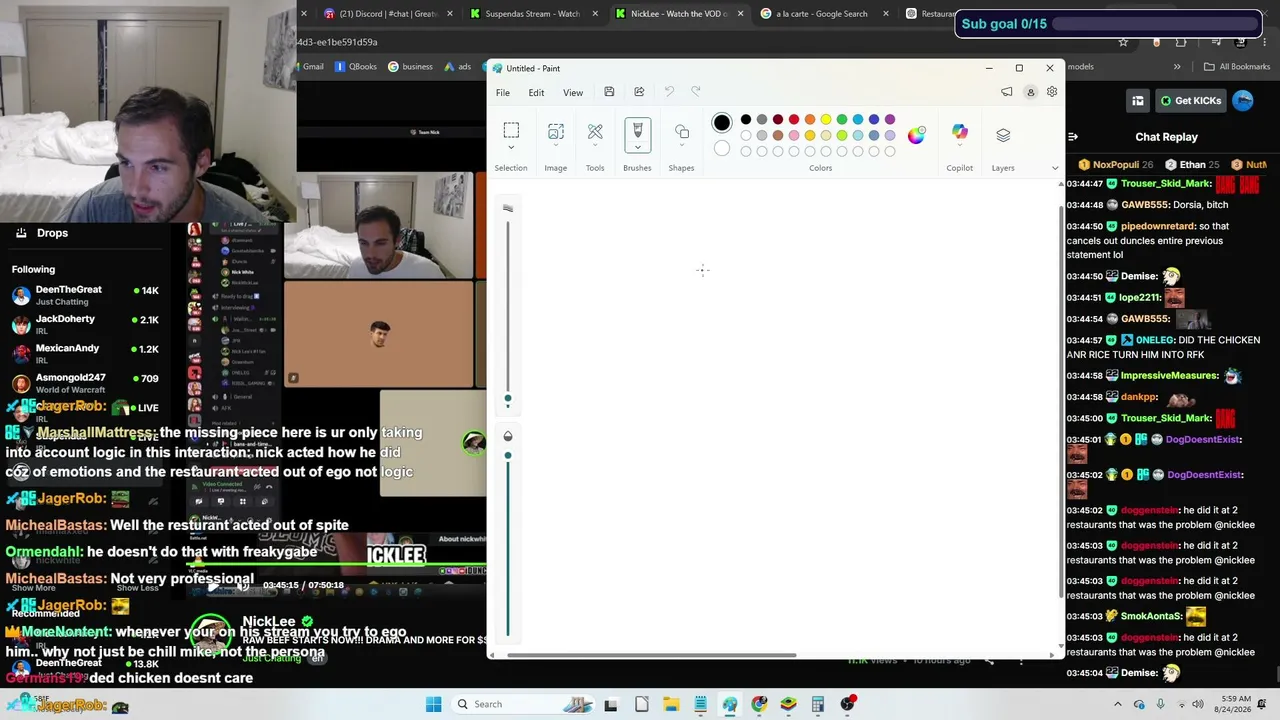The height and width of the screenshot is (720, 1280).
Task: Click the Windows taskbar Search box
Action: coord(524,704)
